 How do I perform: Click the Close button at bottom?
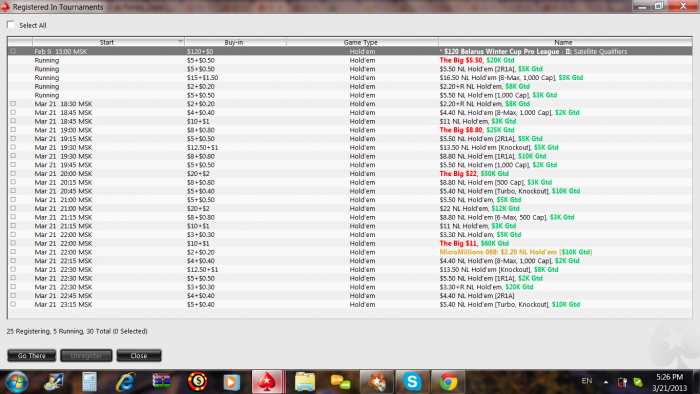[x=139, y=356]
